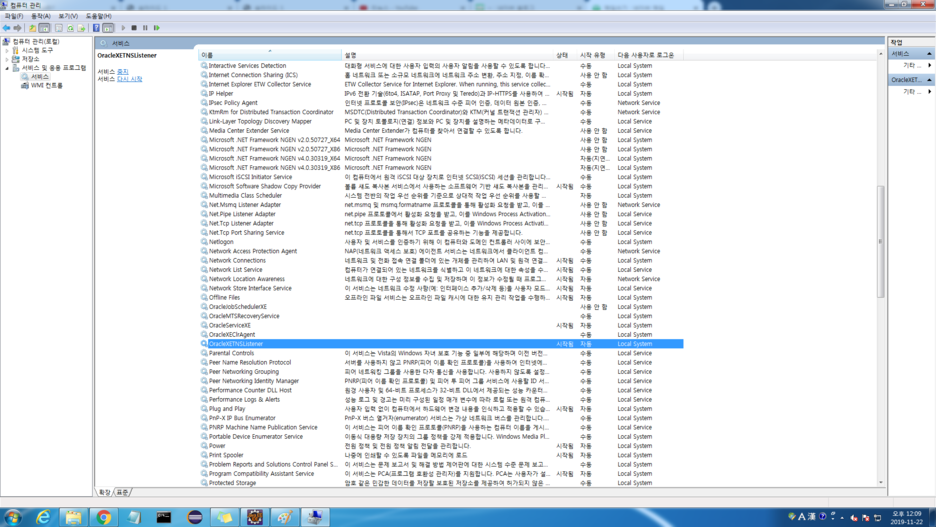This screenshot has height=527, width=936.
Task: Select the OracleXEClrAgent service
Action: pos(441,335)
